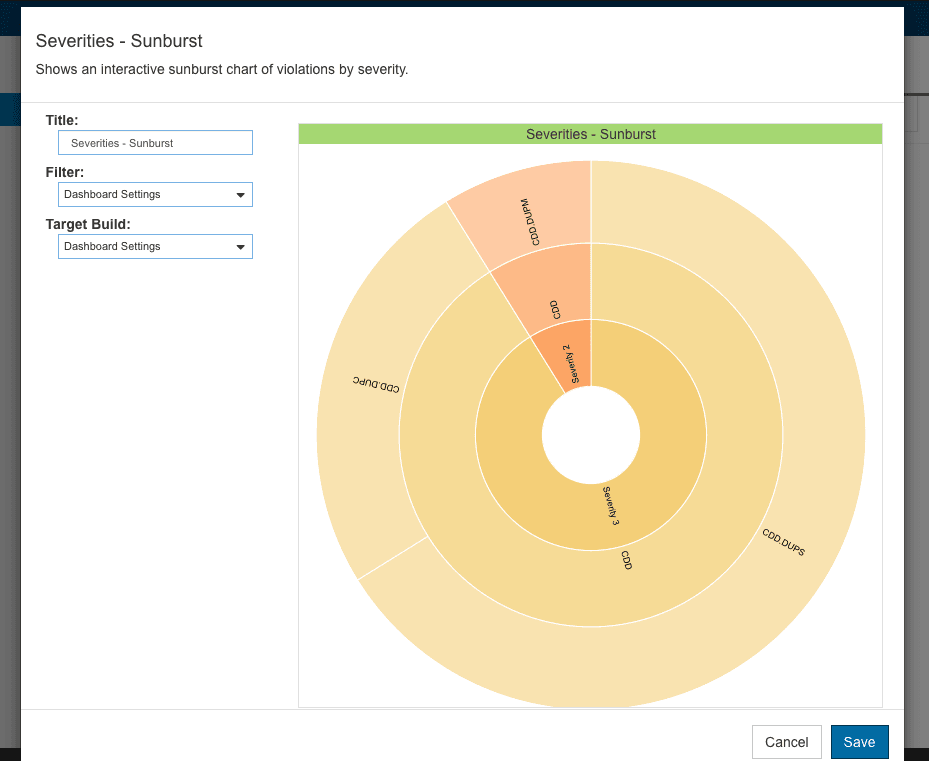Click the white center of the sunburst
929x761 pixels.
591,435
